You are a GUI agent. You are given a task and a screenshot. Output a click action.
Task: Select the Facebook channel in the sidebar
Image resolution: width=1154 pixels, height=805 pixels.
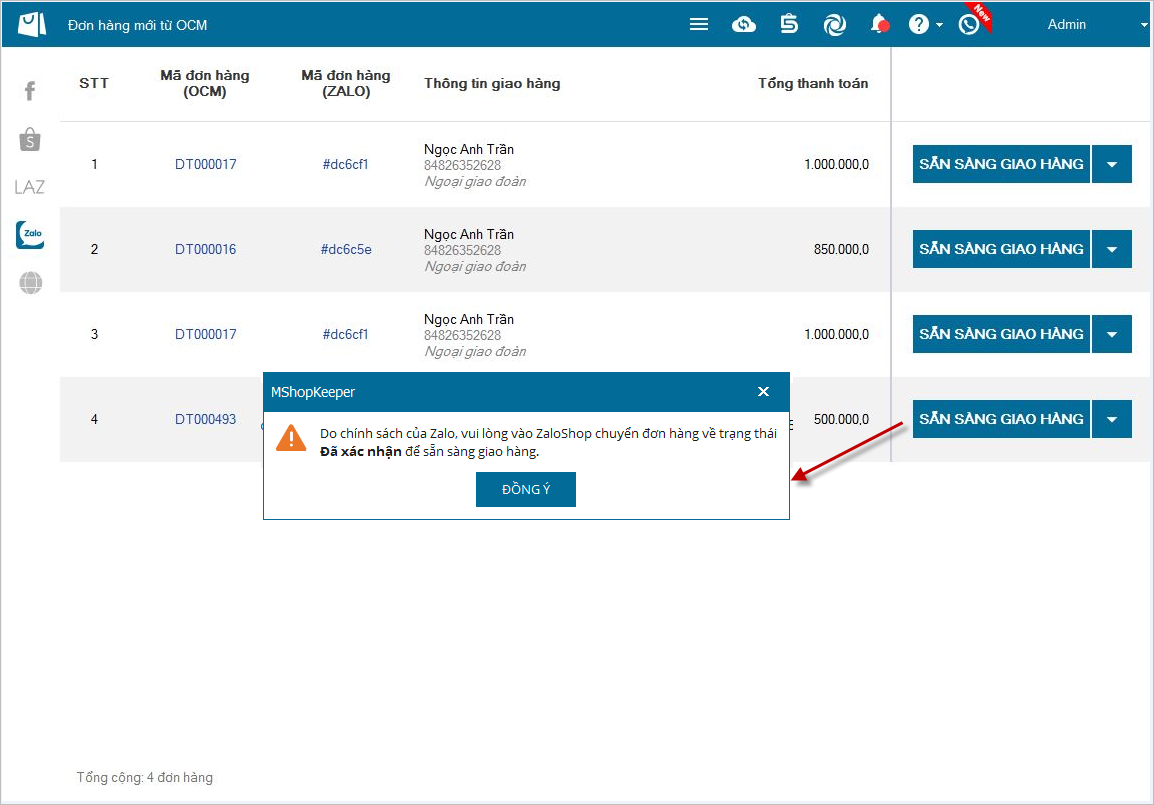29,91
